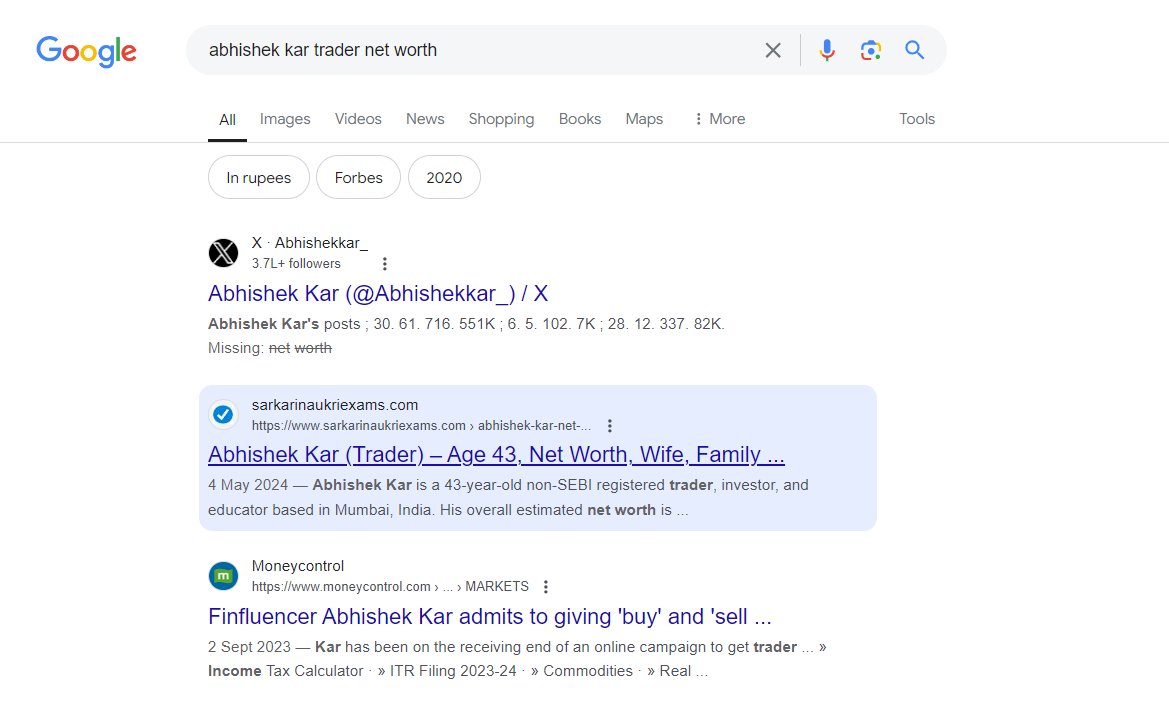
Task: Open the three-dot menu on the X result
Action: tap(385, 263)
